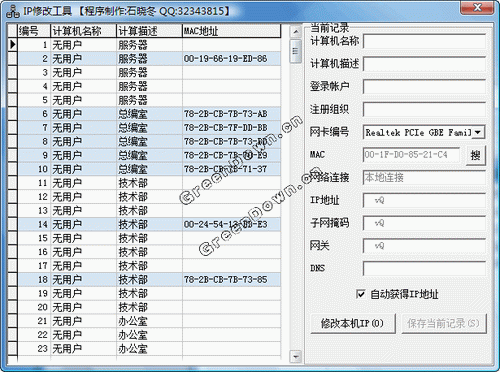500x372 pixels.
Task: Select the MAC cell in row 14
Action: point(231,224)
